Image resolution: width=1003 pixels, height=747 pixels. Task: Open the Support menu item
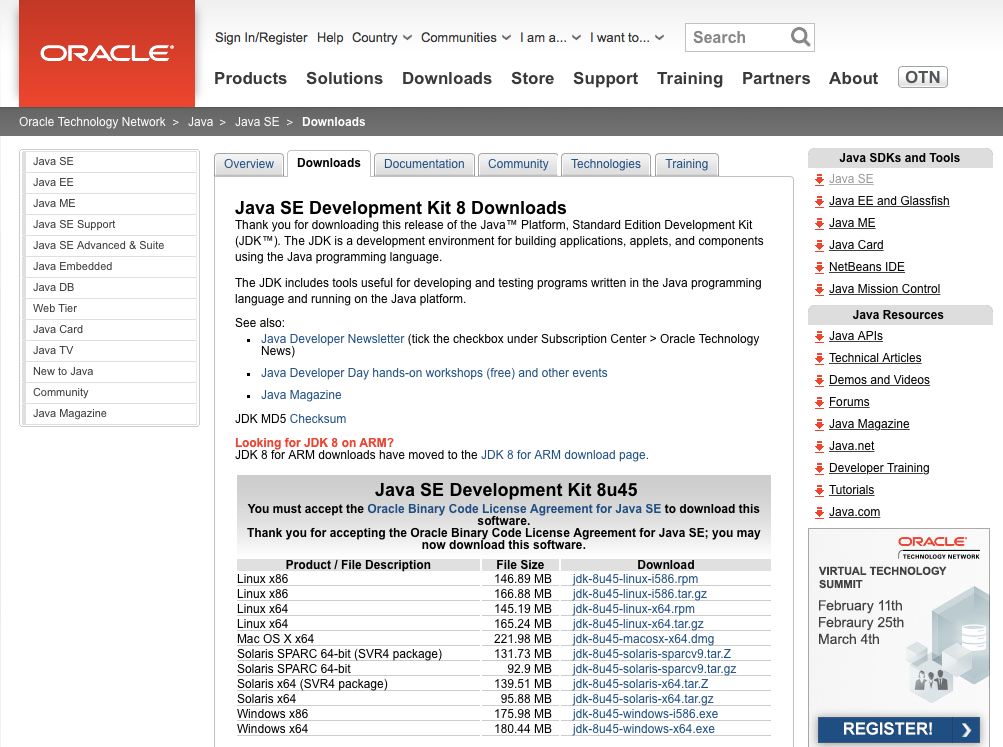605,78
